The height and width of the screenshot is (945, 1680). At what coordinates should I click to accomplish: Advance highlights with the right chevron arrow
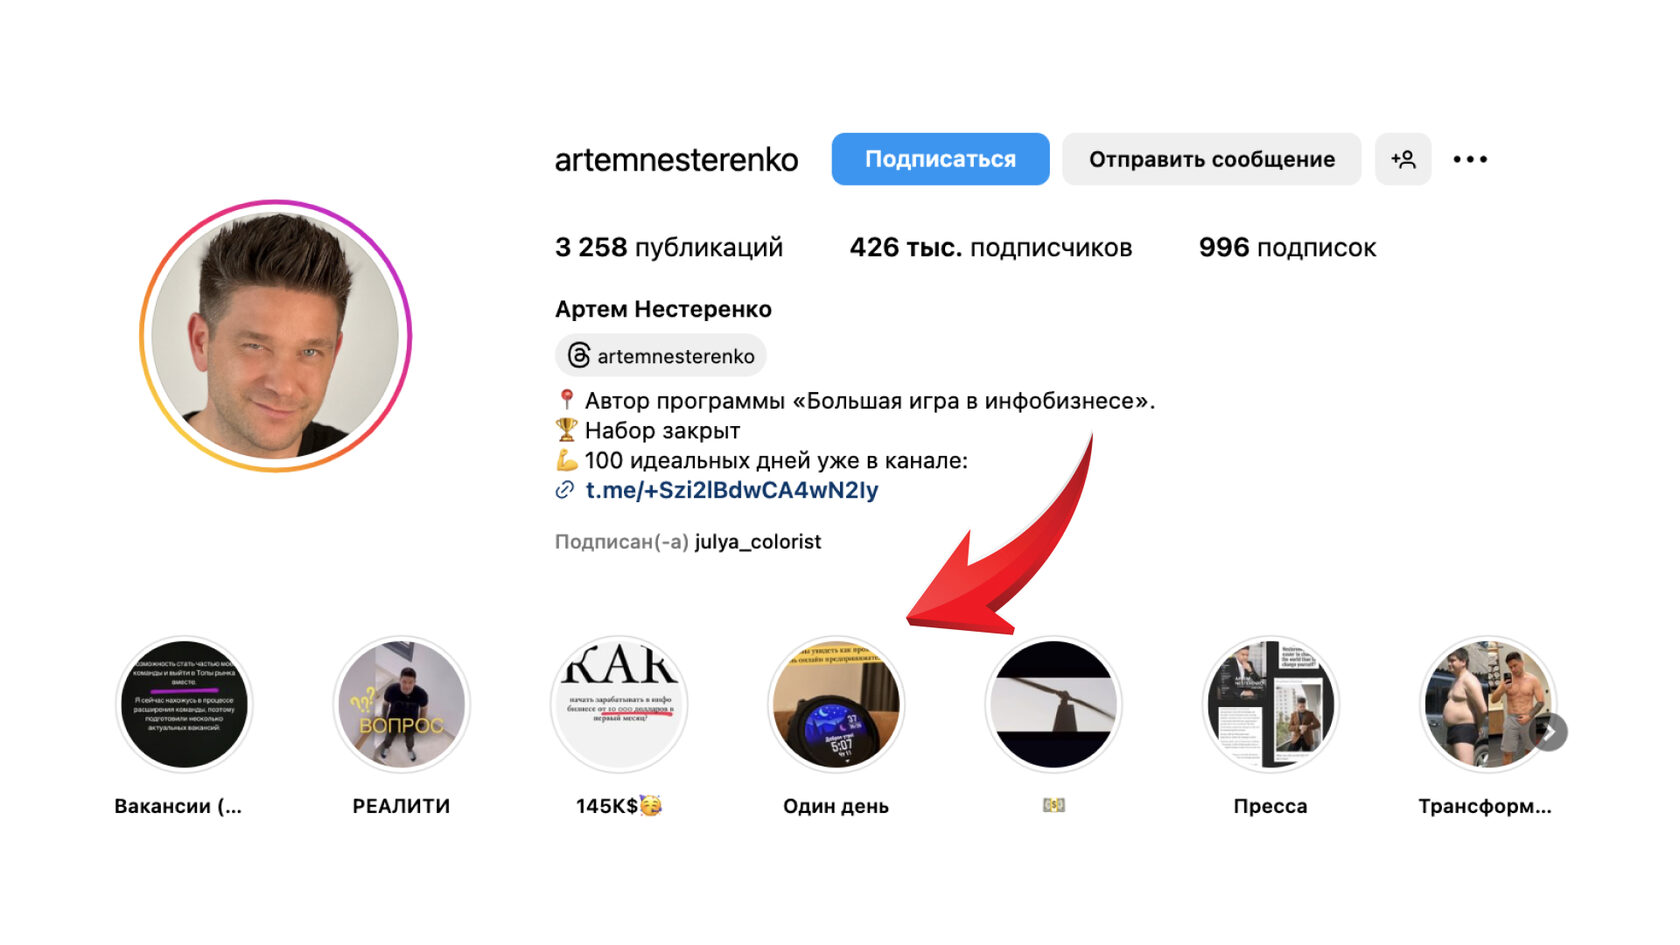[x=1549, y=732]
